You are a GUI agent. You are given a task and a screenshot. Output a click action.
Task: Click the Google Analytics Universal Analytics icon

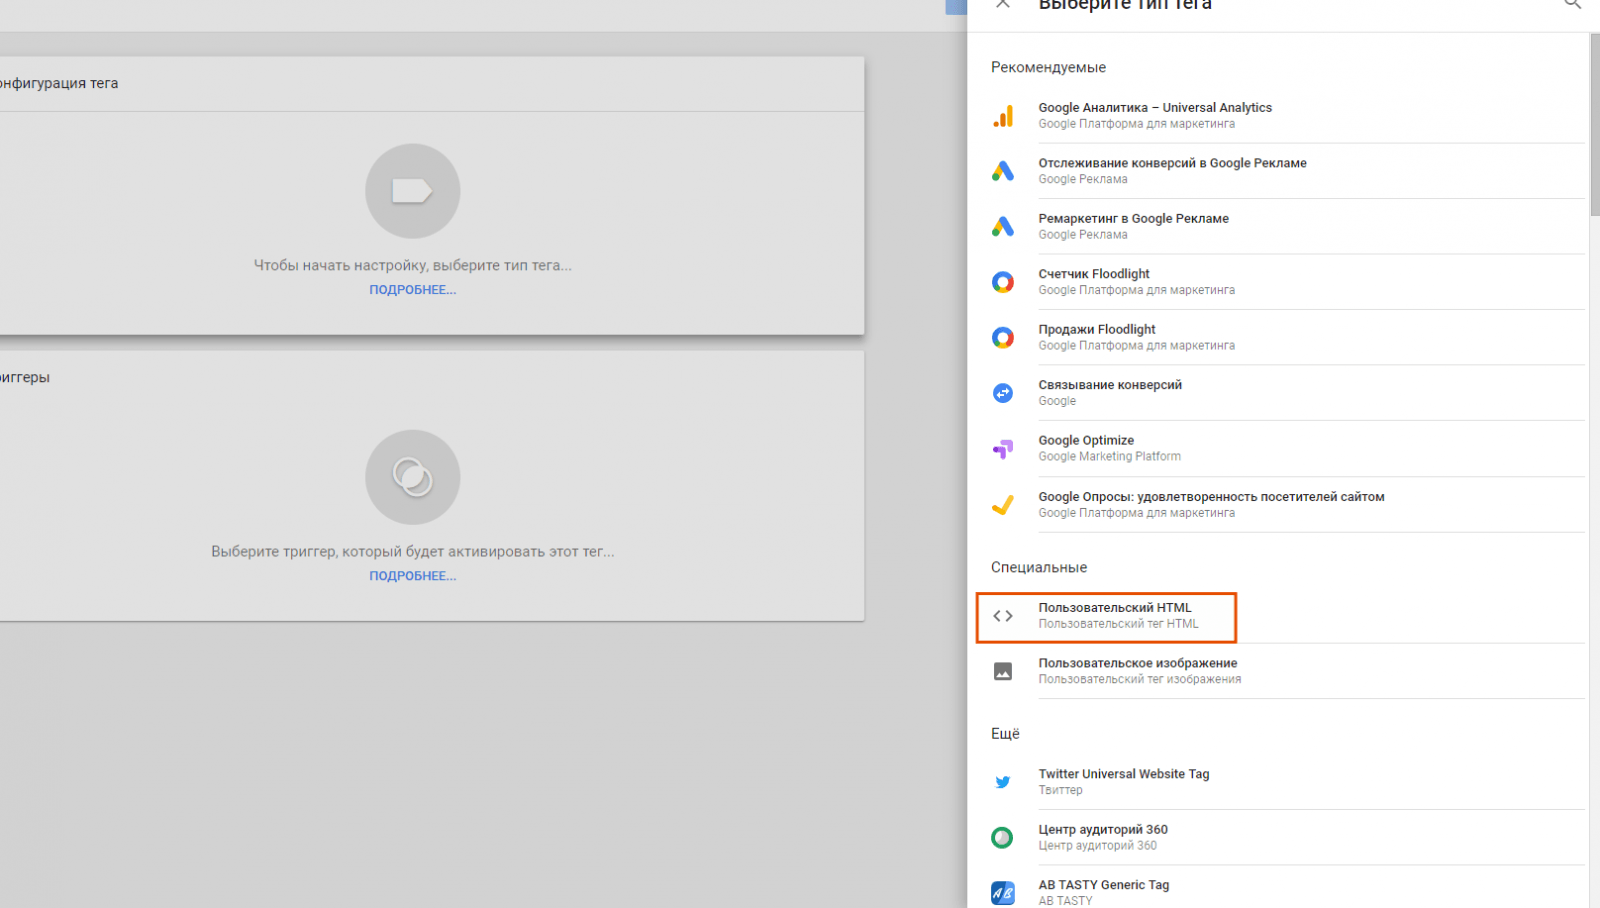tap(1003, 116)
